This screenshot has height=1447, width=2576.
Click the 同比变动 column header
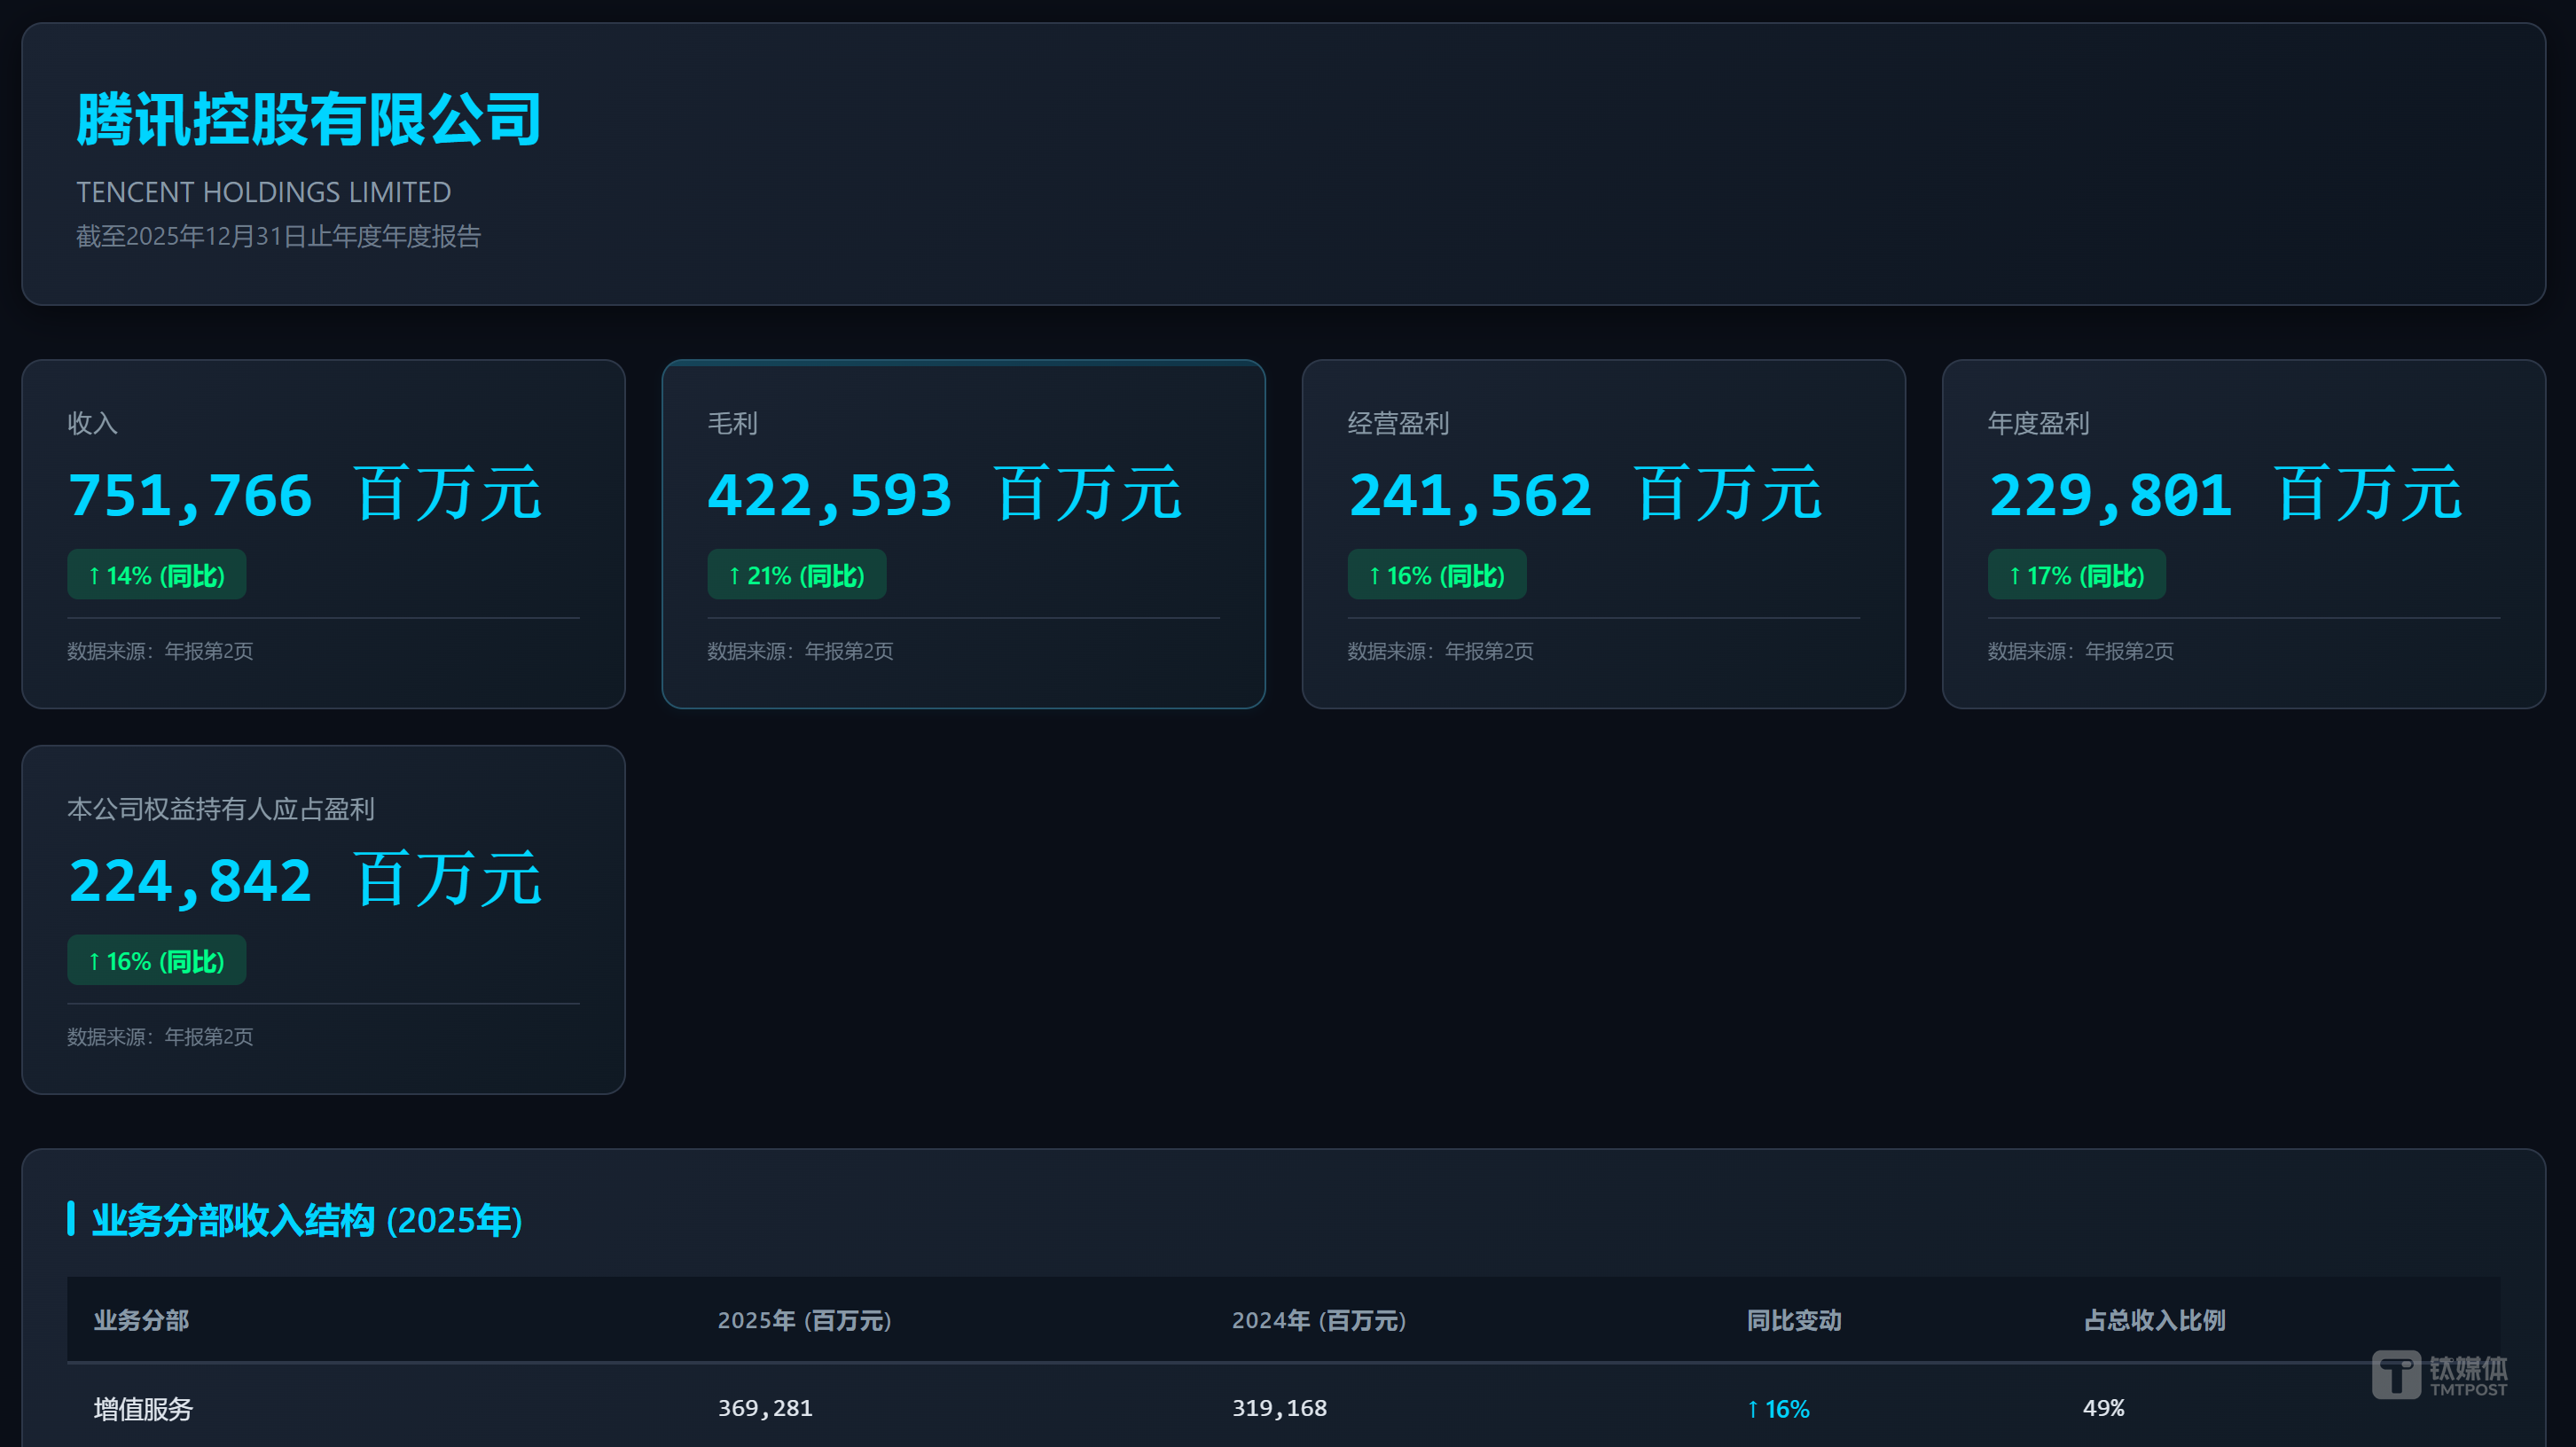1794,1321
